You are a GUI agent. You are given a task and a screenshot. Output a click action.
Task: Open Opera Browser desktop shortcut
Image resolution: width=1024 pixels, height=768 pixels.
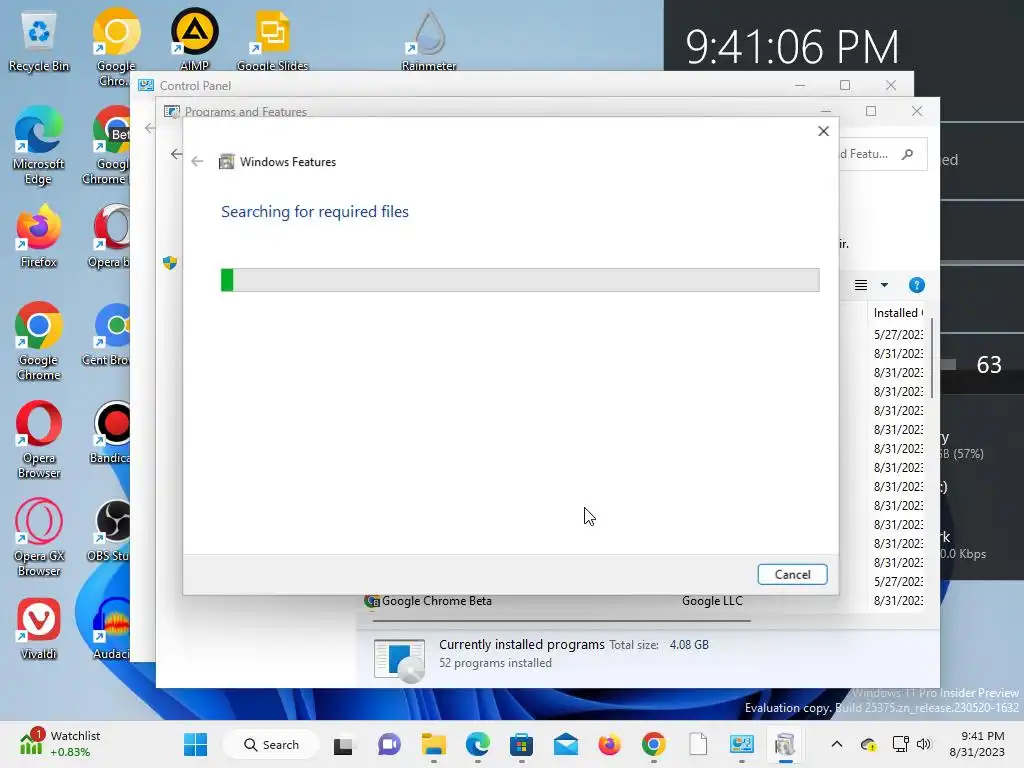(39, 440)
